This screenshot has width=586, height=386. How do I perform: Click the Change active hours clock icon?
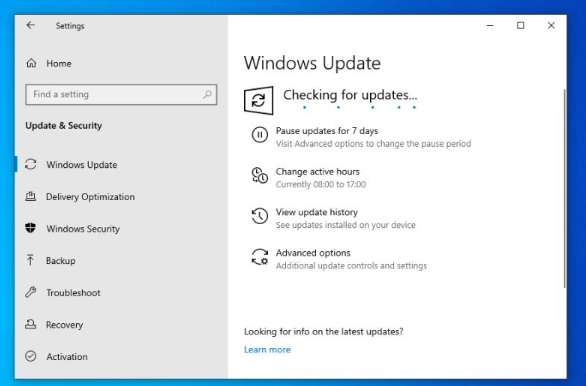coord(260,175)
